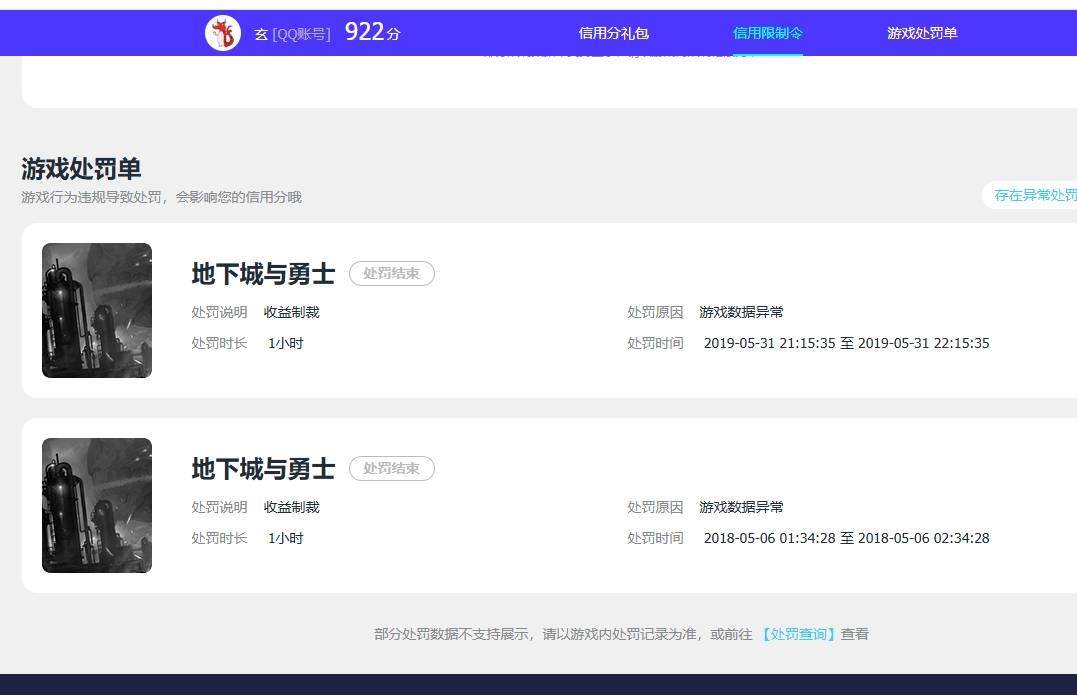Click penalty time 2018-05-06 01:34:28 至 2018-05-06 02:34:28
The image size is (1077, 695).
846,538
